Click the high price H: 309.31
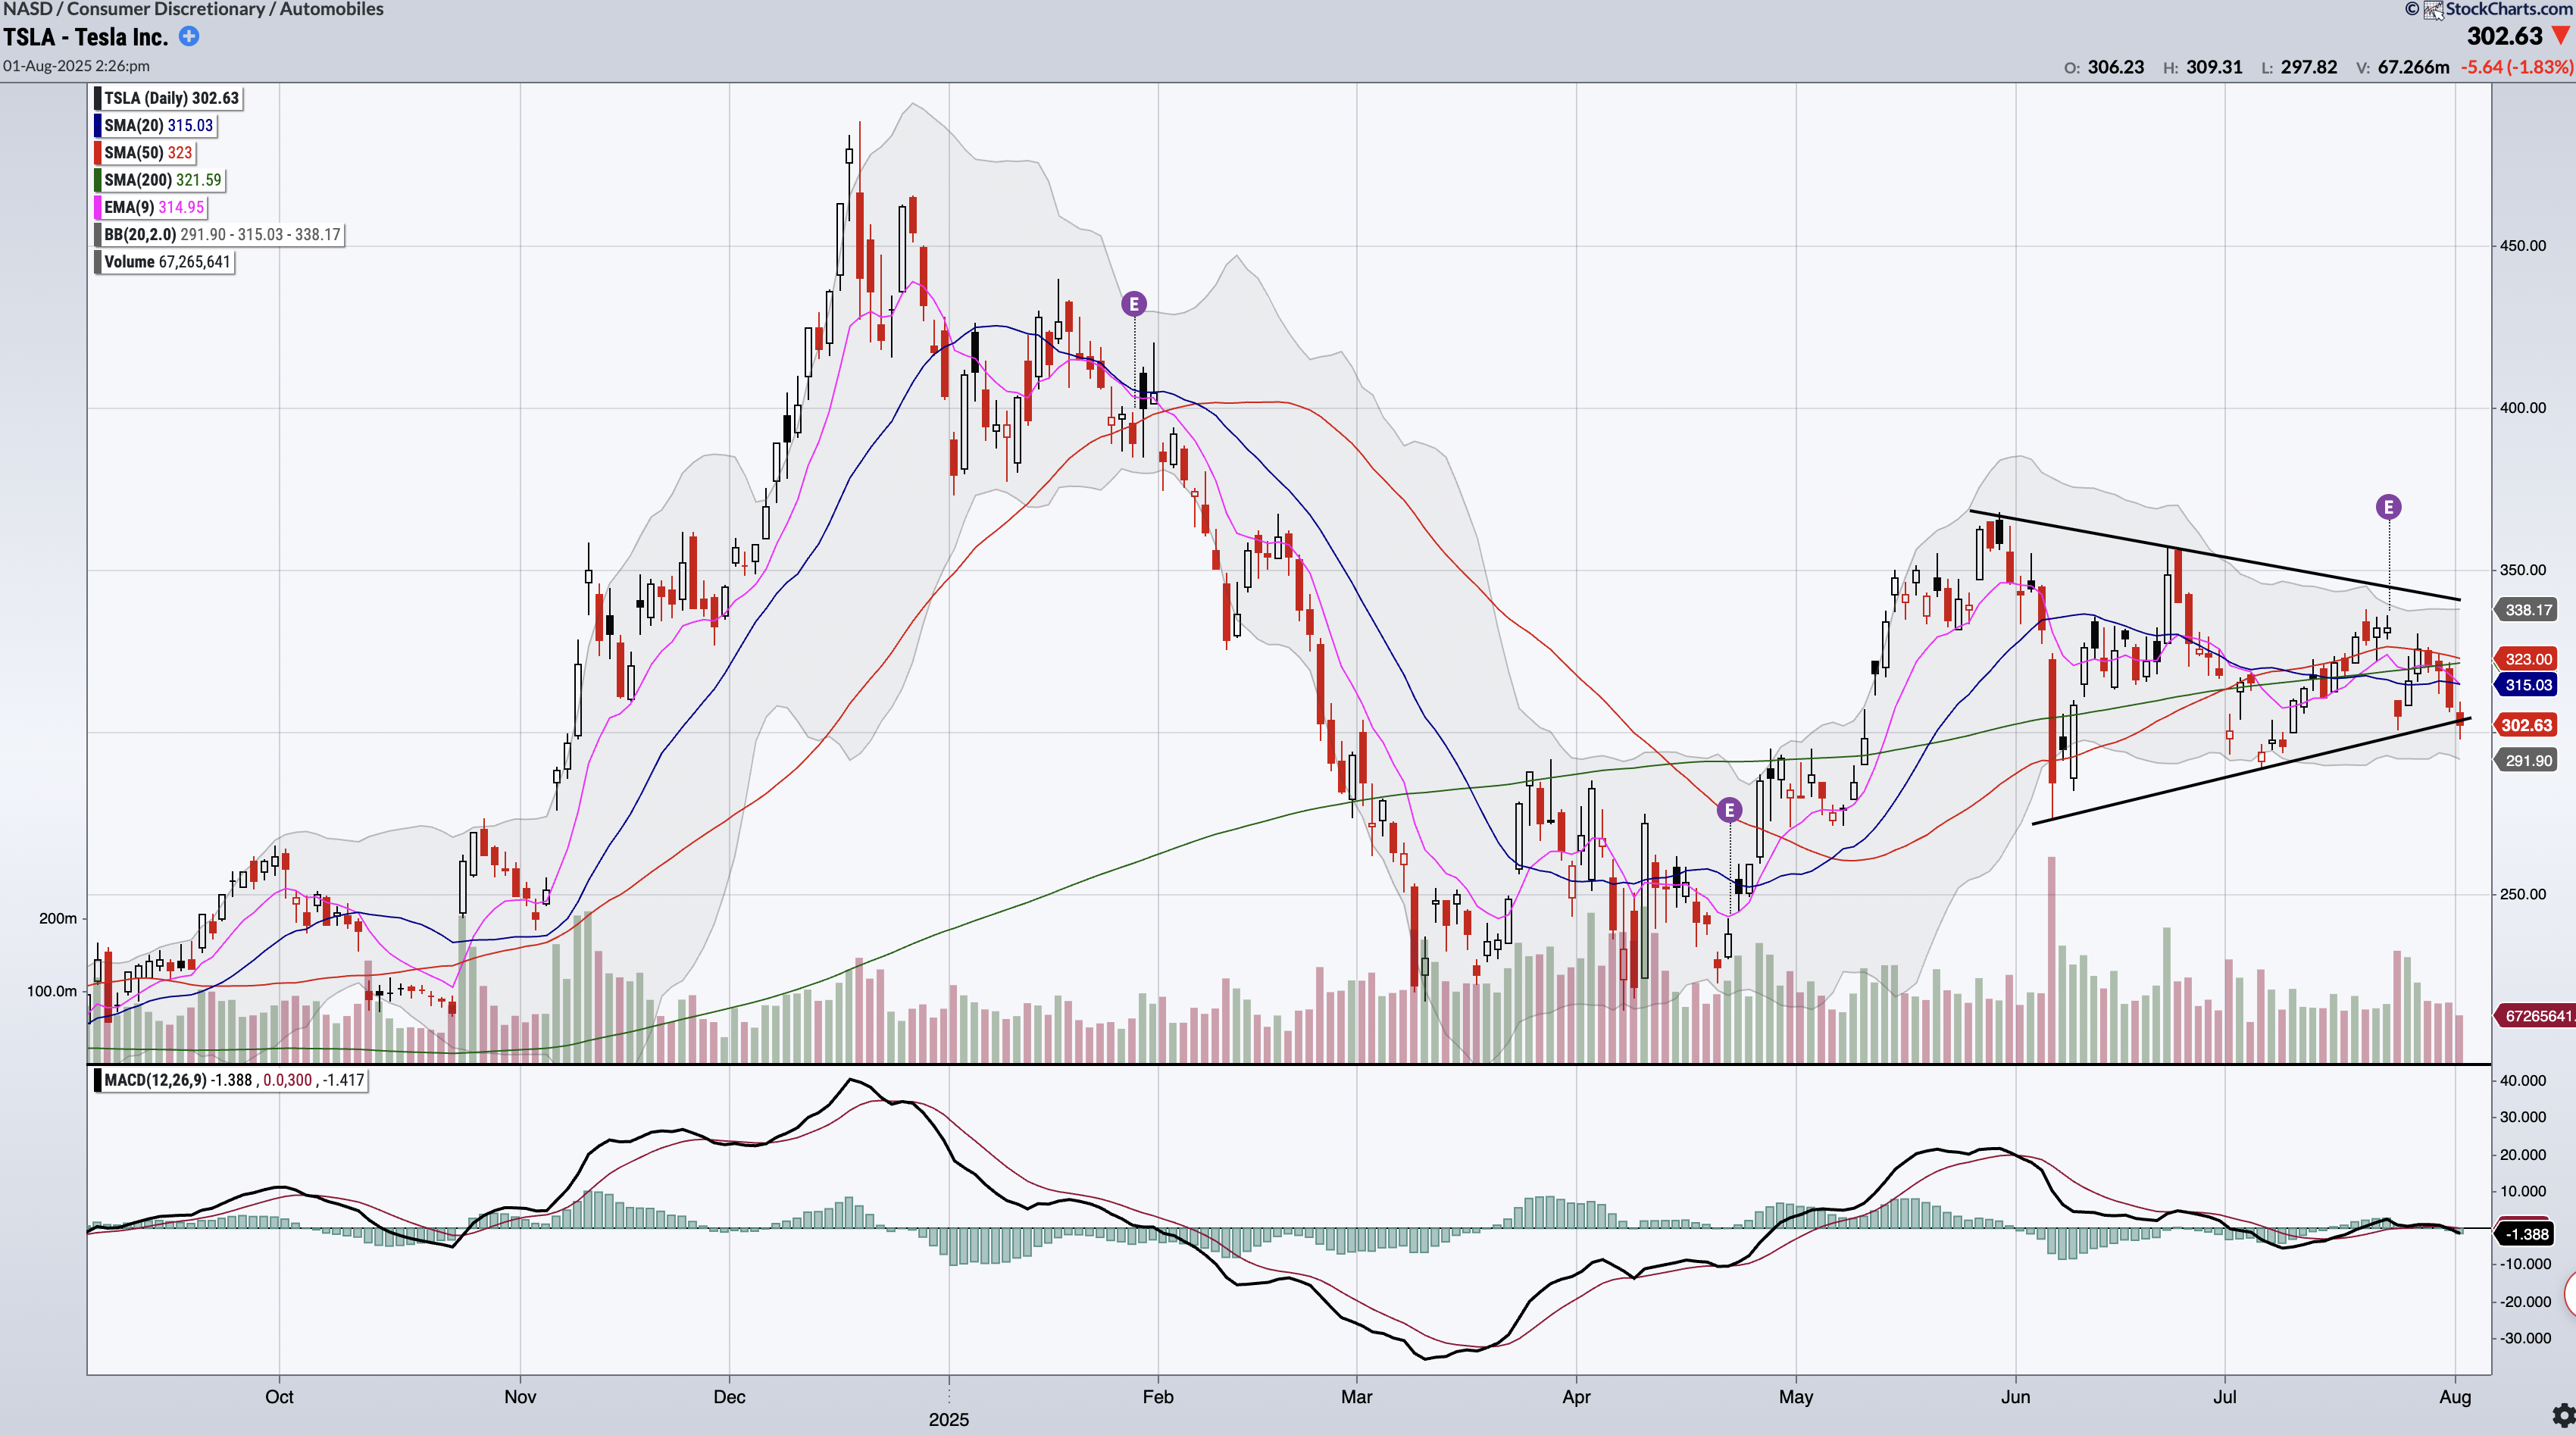Image resolution: width=2576 pixels, height=1435 pixels. (x=2202, y=67)
